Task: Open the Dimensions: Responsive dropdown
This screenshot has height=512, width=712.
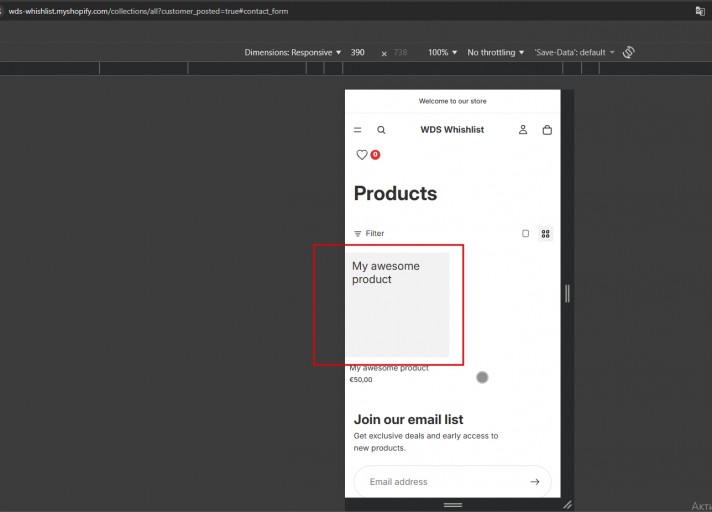Action: 293,53
